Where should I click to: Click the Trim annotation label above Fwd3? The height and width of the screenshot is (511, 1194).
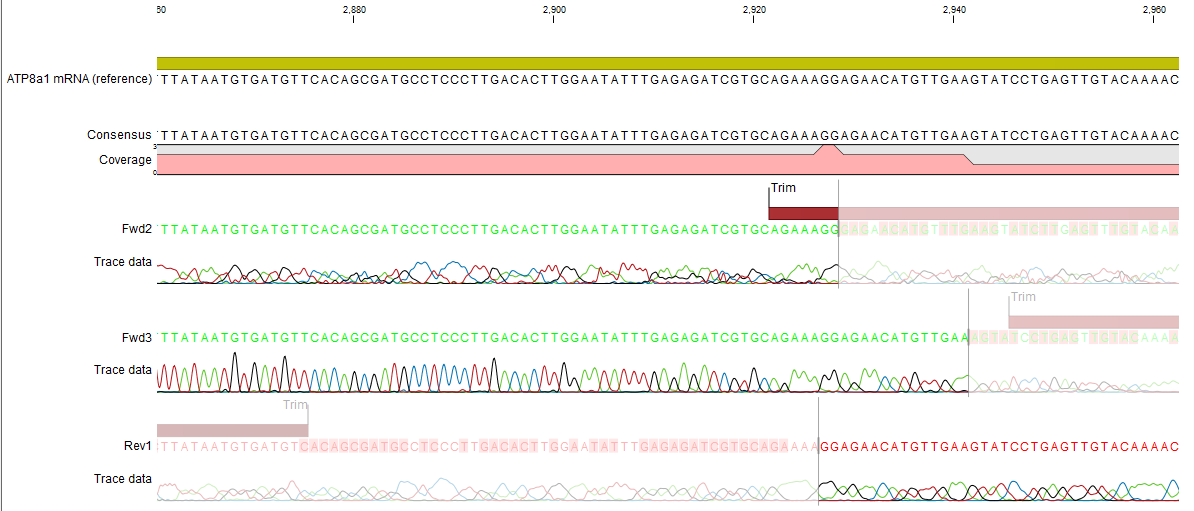[1023, 297]
